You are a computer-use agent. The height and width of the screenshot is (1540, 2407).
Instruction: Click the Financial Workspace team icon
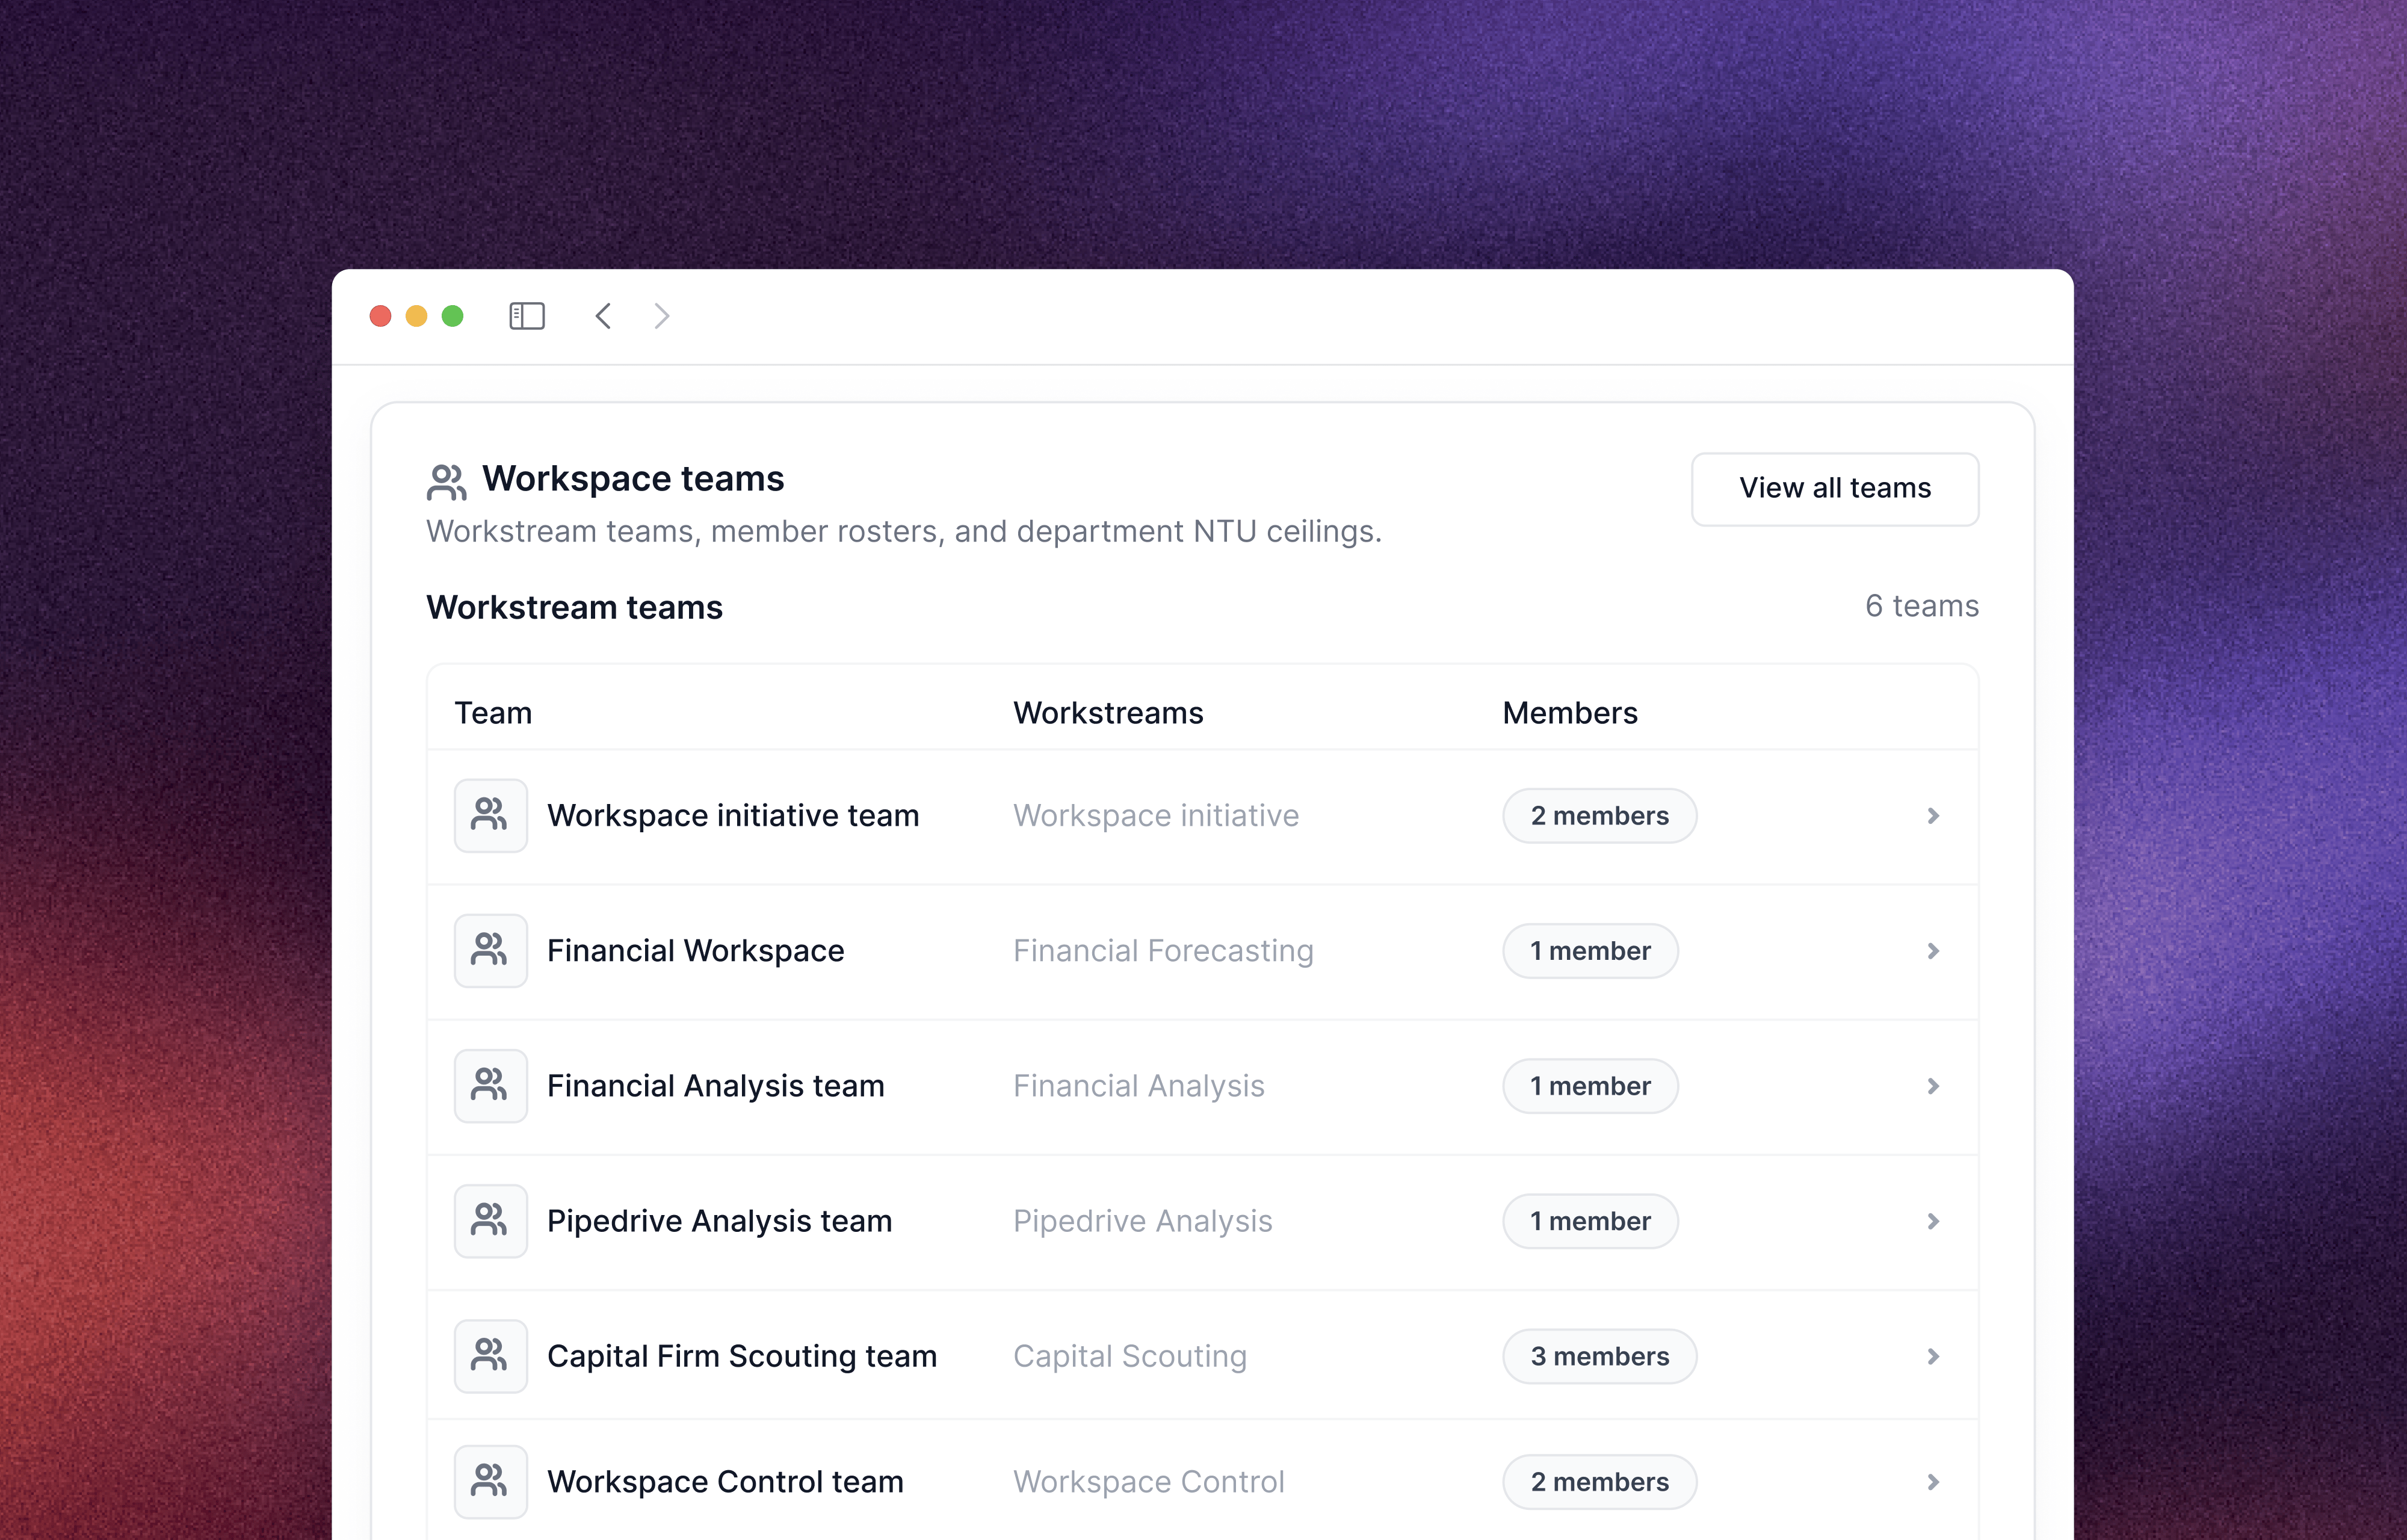[x=490, y=950]
